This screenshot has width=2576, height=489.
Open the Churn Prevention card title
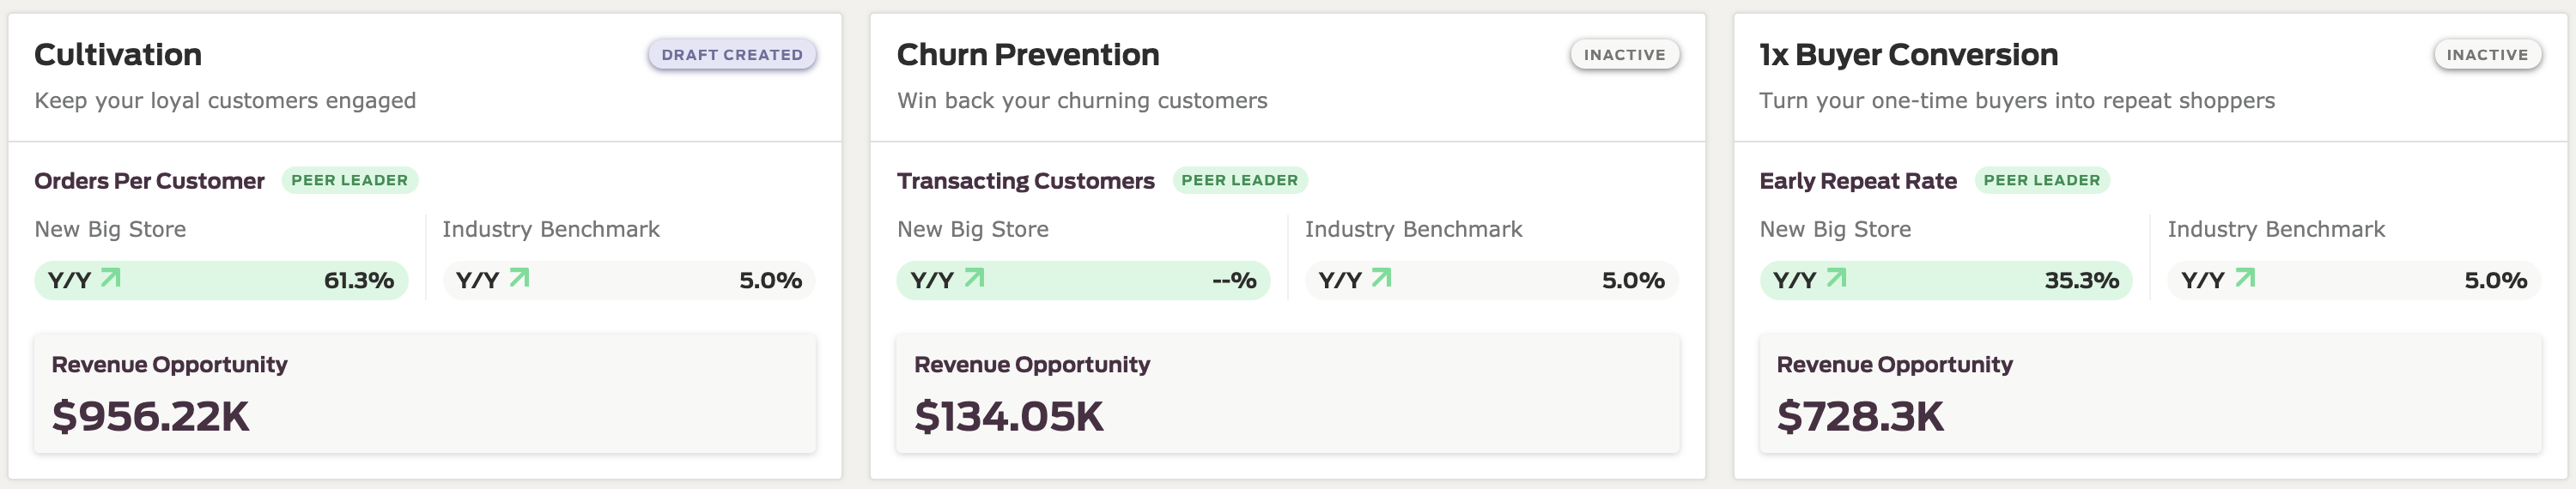tap(1028, 54)
